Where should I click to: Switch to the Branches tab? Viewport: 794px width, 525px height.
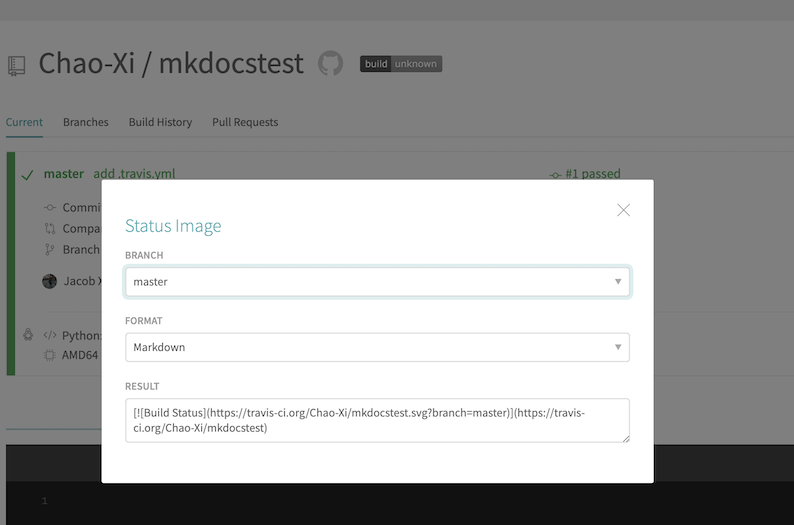click(x=85, y=122)
